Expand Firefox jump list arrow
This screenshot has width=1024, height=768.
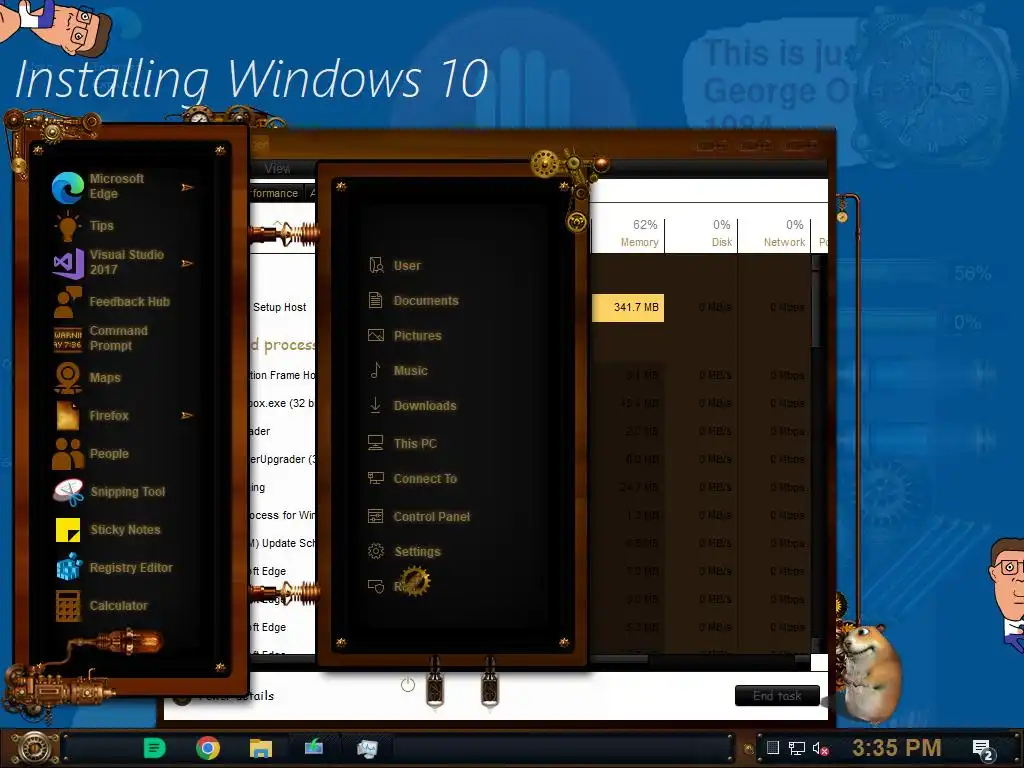pos(187,415)
